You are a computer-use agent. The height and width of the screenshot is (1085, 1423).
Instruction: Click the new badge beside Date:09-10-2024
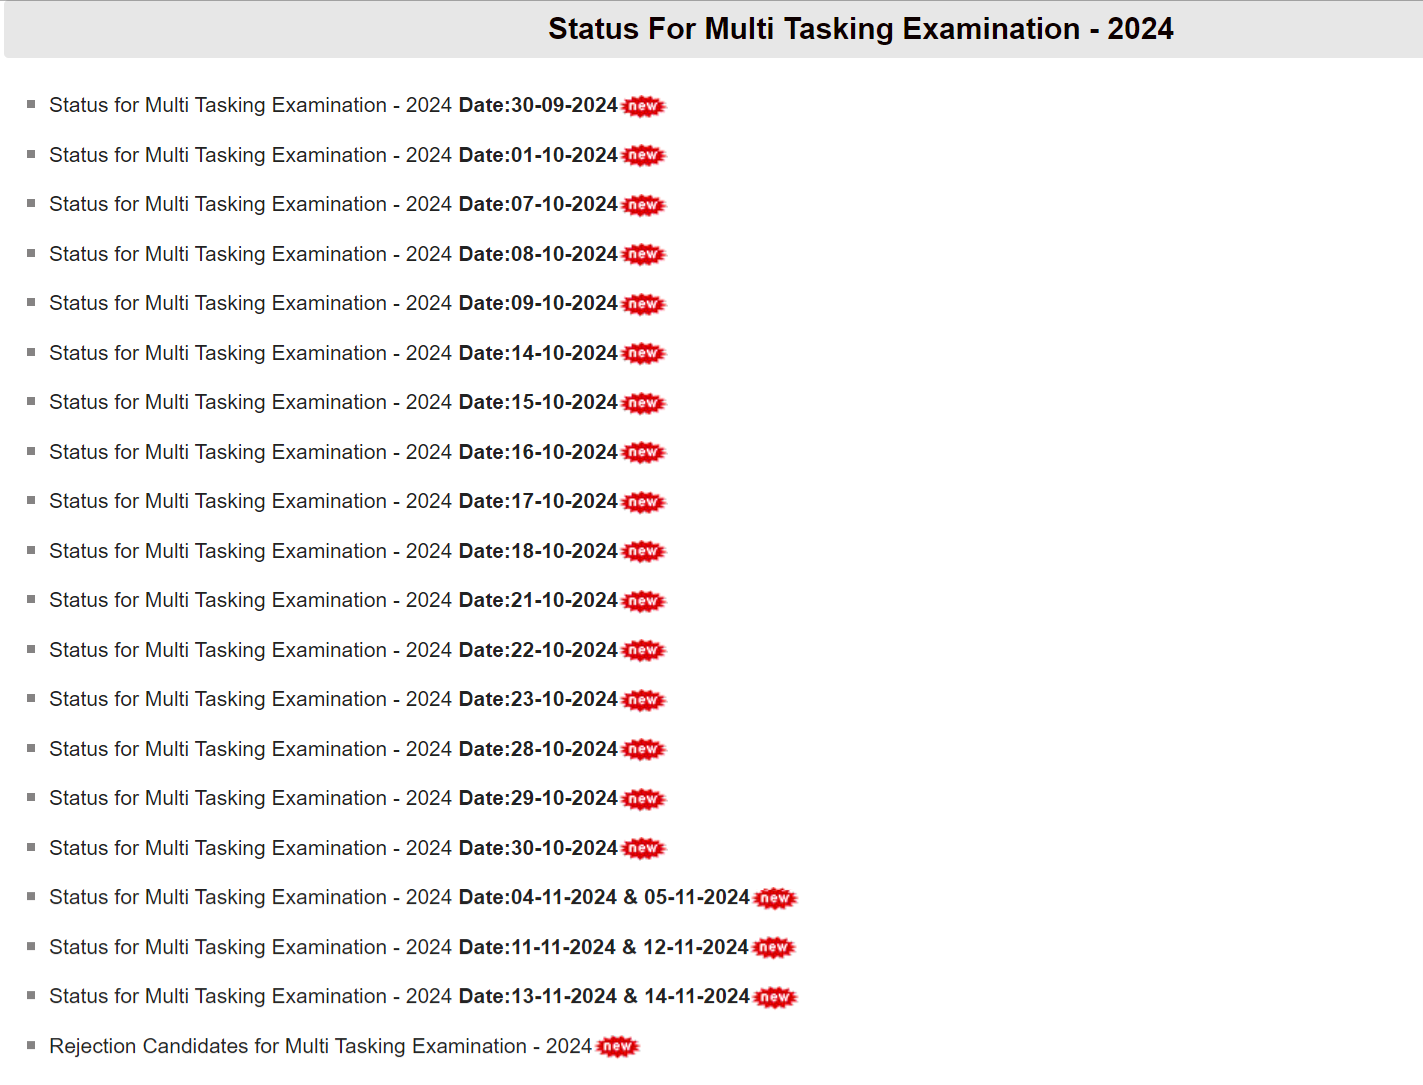point(643,304)
